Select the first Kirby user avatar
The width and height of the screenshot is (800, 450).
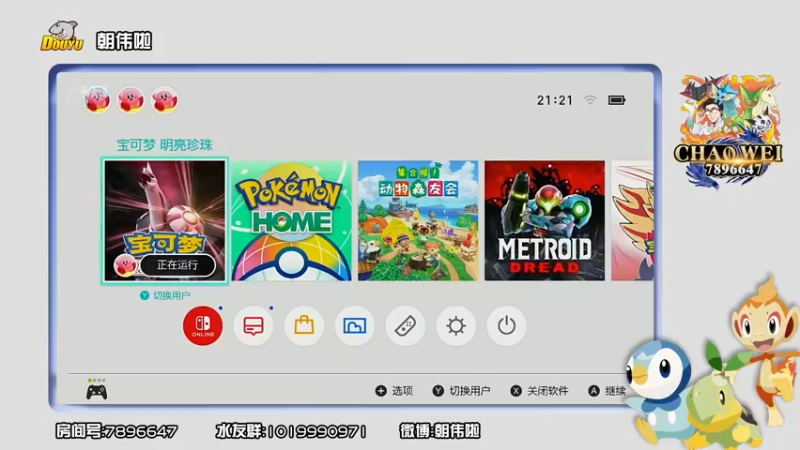point(97,99)
